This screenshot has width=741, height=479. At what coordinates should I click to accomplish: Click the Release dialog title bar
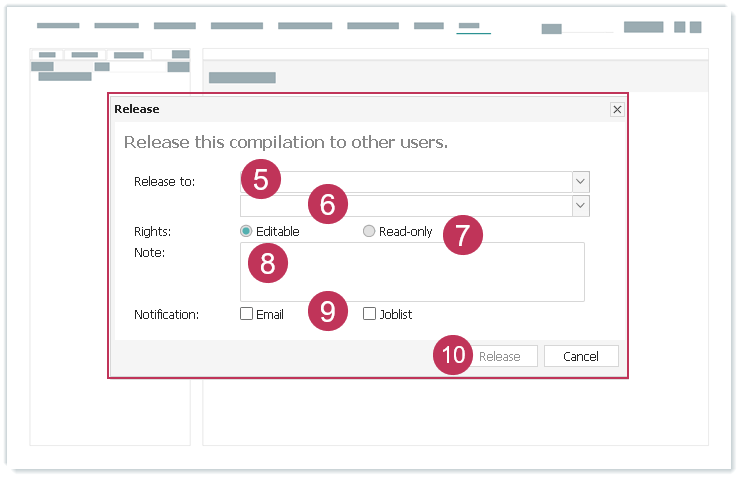(x=360, y=109)
